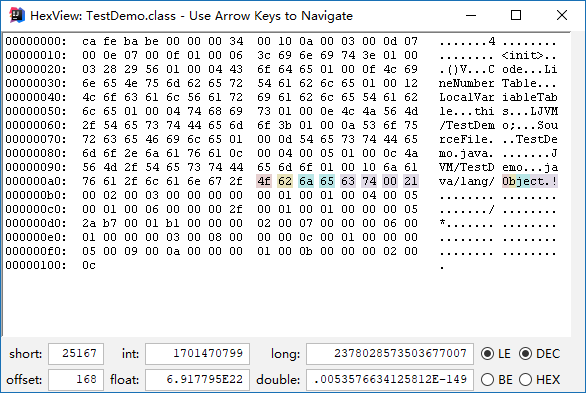The width and height of the screenshot is (586, 393).
Task: Select the BE radio button
Action: 487,380
